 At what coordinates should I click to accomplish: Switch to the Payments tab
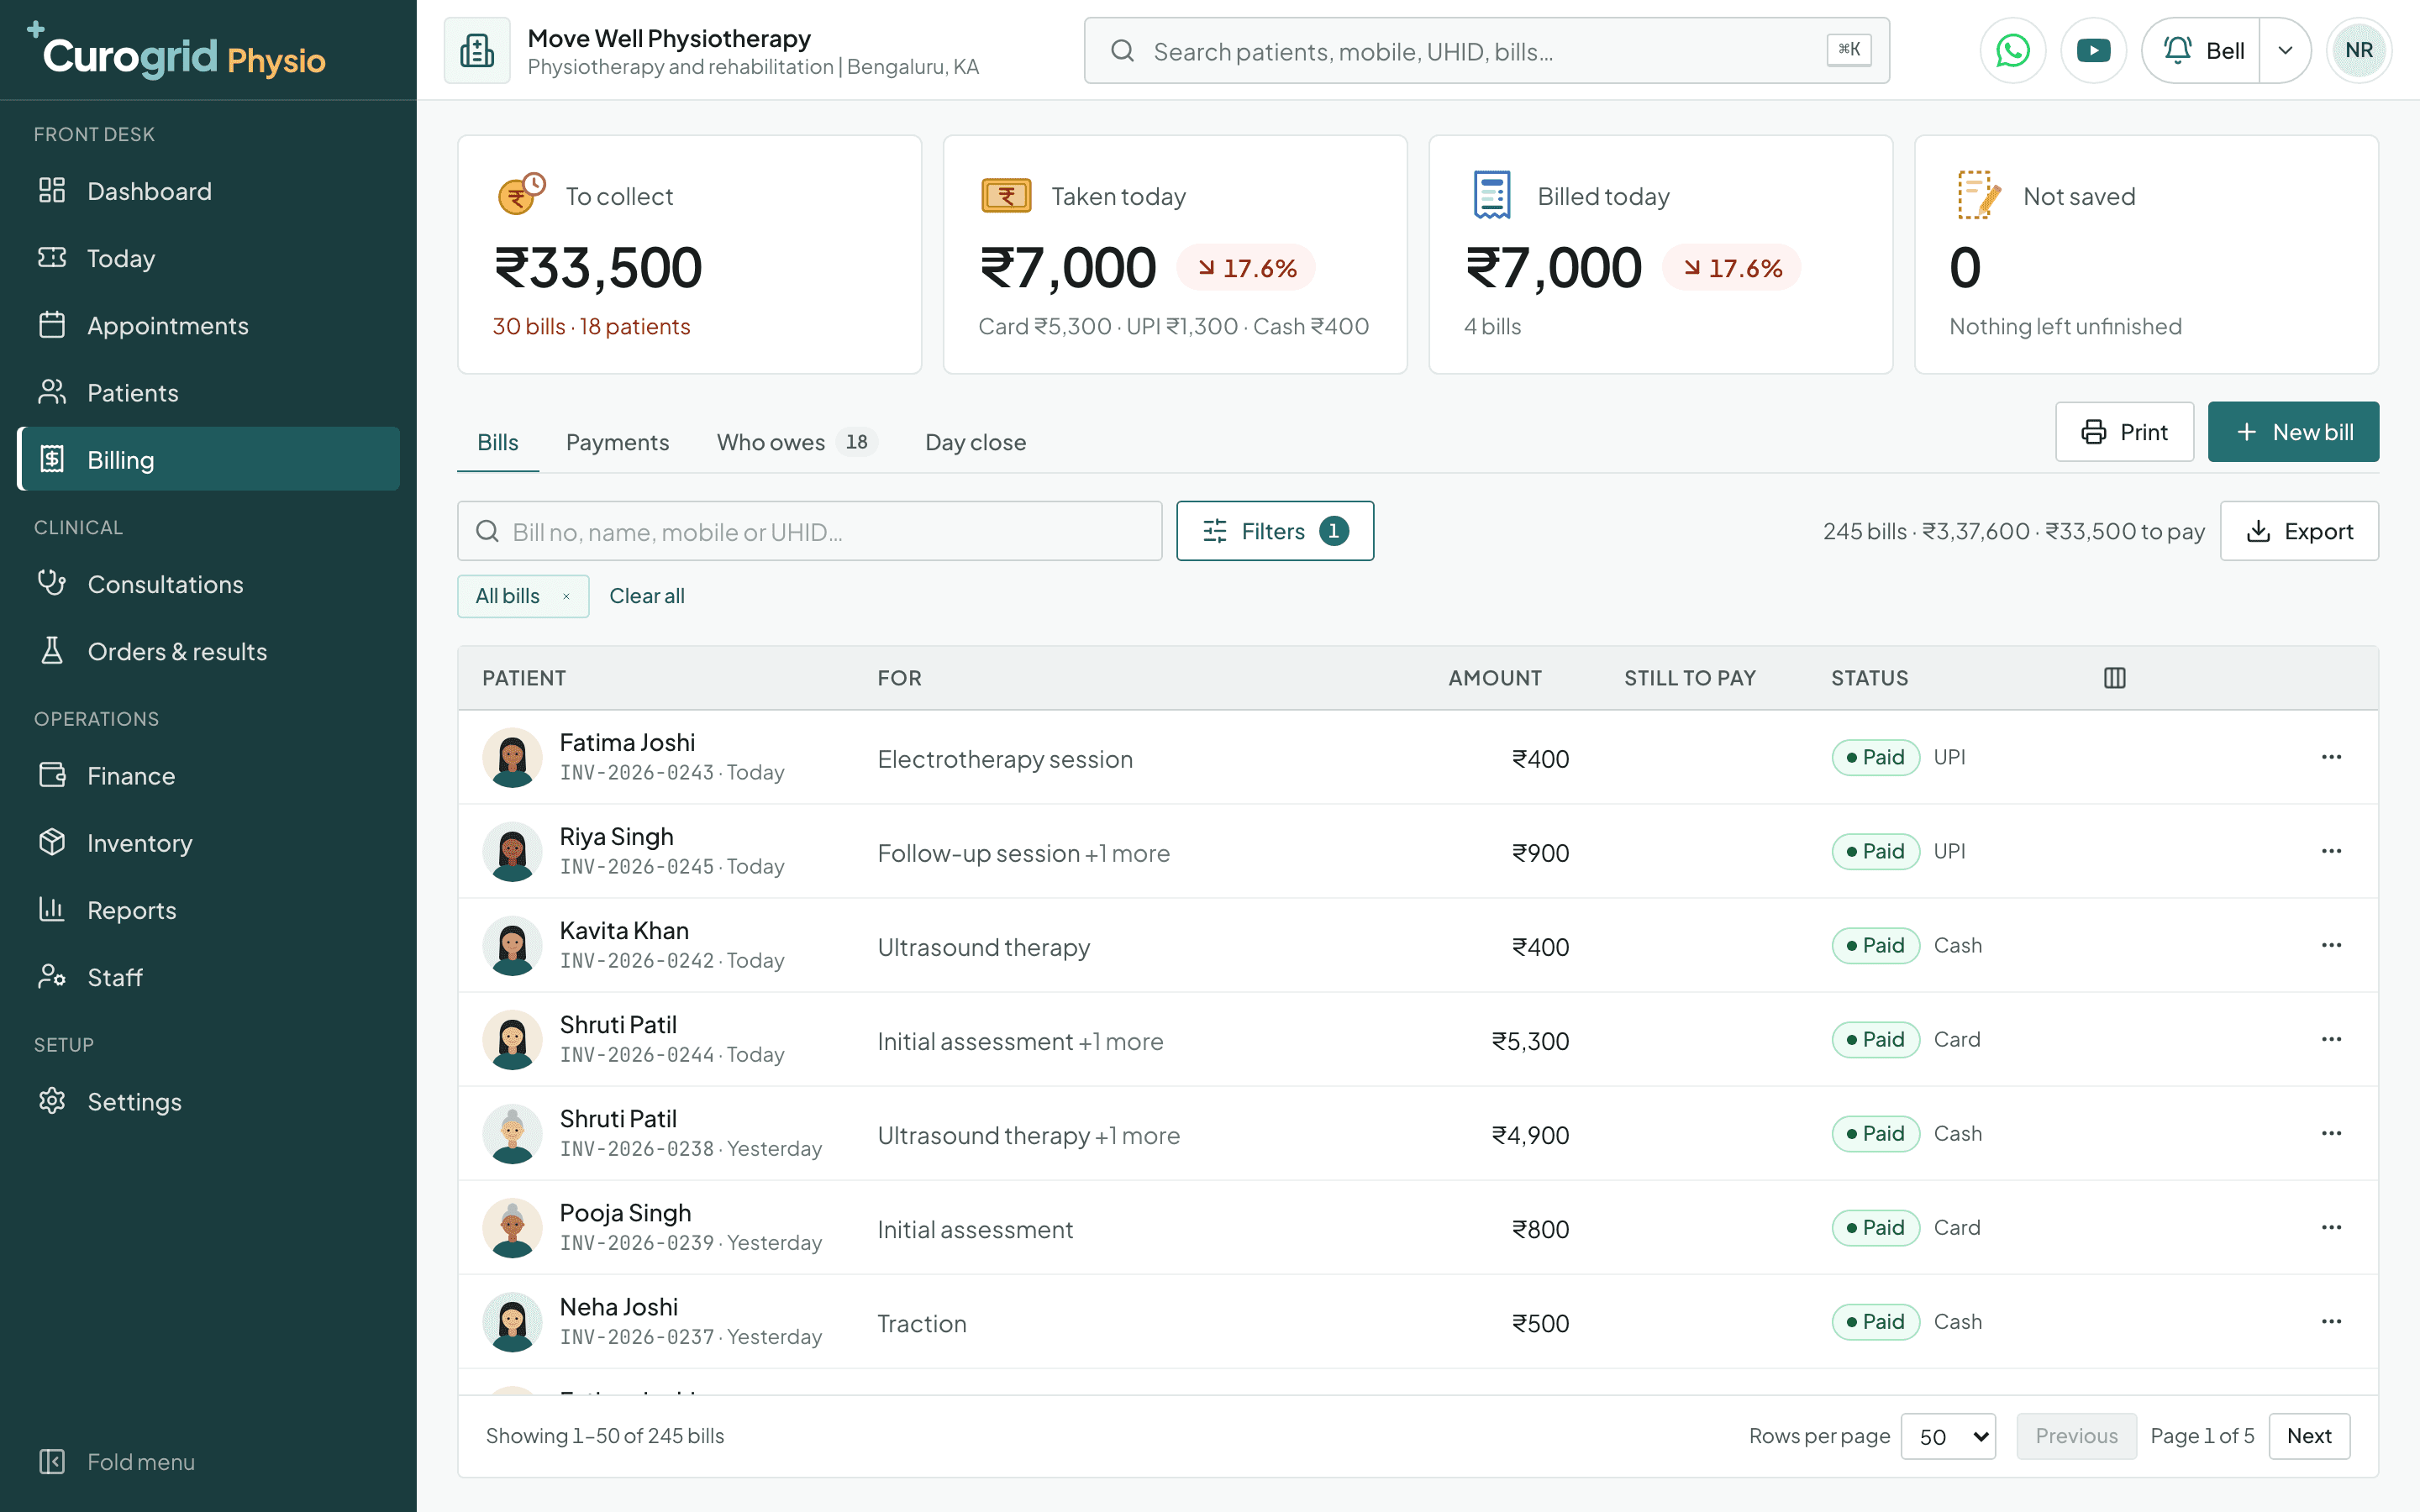[x=617, y=442]
